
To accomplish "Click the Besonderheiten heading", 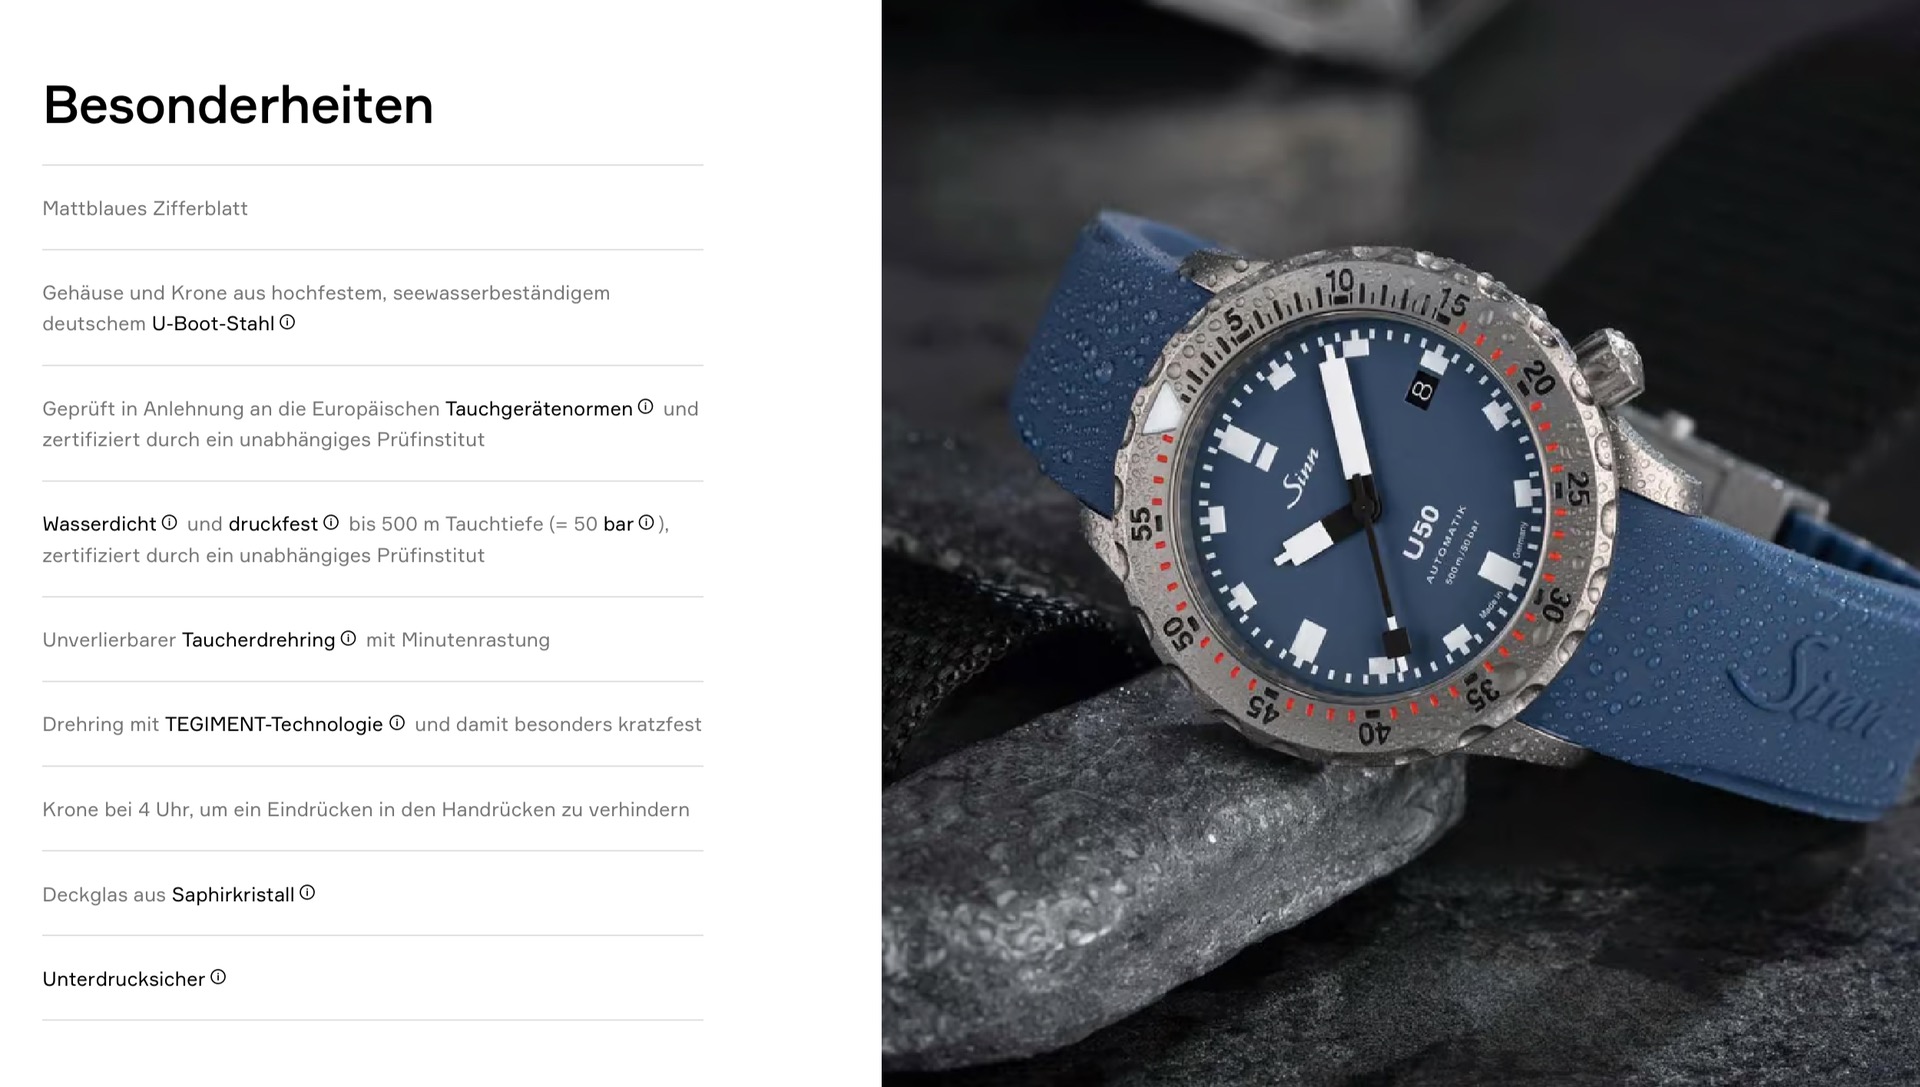I will tap(238, 105).
